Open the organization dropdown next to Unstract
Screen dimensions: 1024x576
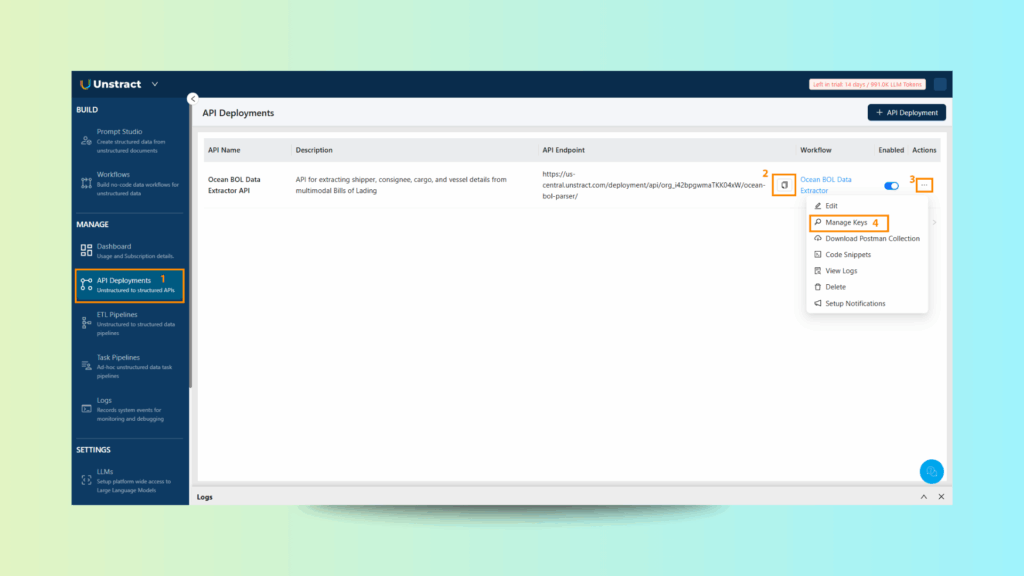click(155, 84)
